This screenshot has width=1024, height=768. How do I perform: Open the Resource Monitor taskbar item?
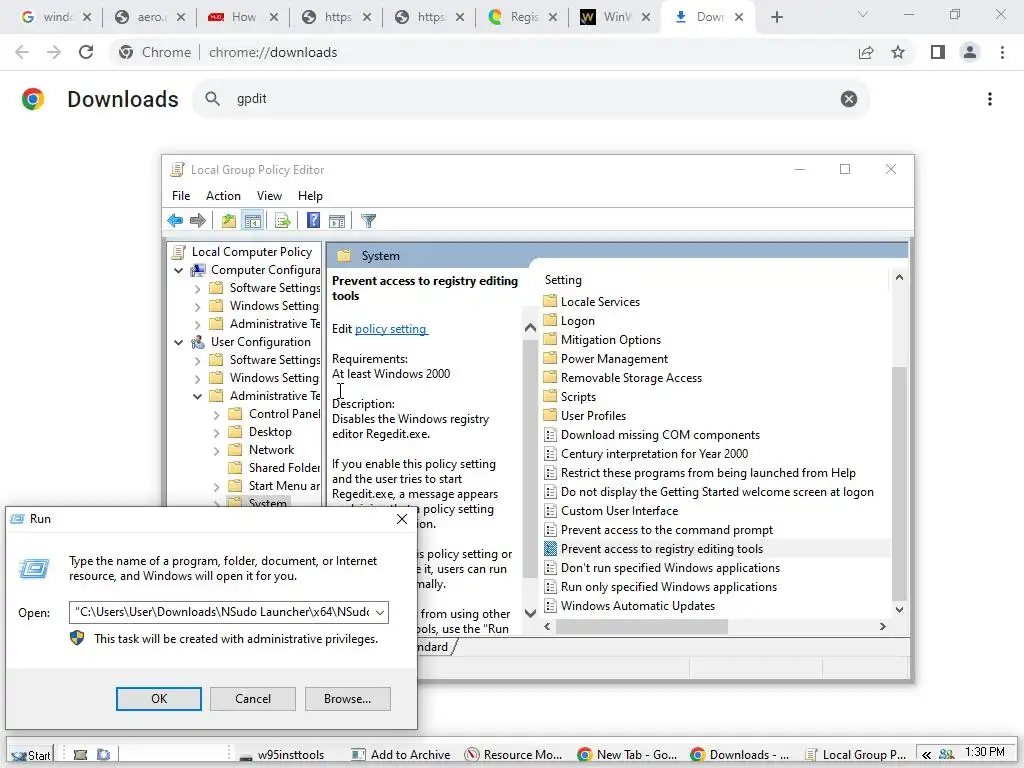[x=513, y=755]
